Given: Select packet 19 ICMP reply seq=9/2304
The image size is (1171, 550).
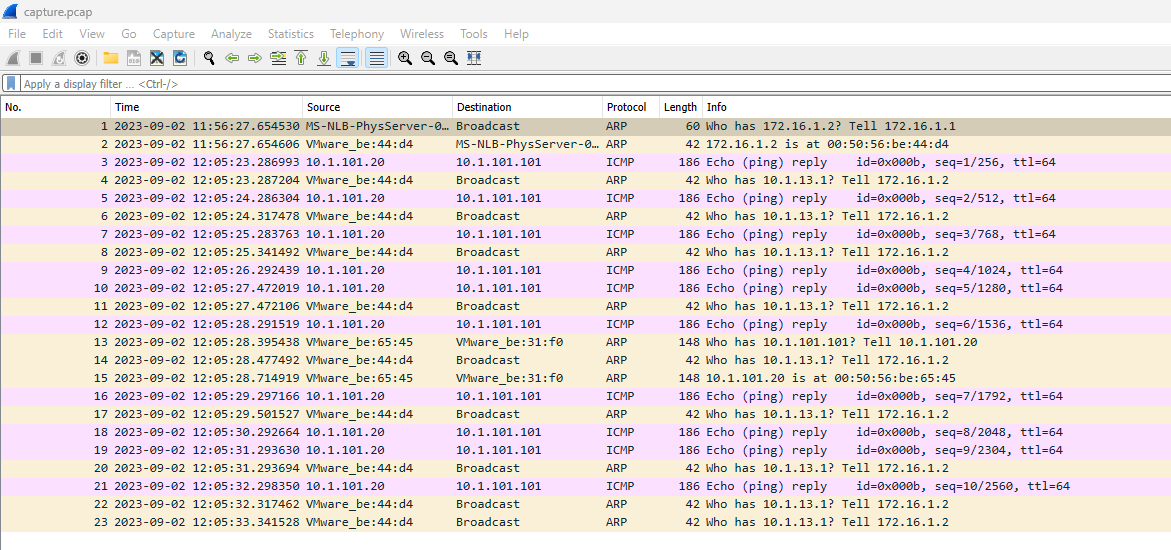Looking at the screenshot, I should pyautogui.click(x=586, y=450).
